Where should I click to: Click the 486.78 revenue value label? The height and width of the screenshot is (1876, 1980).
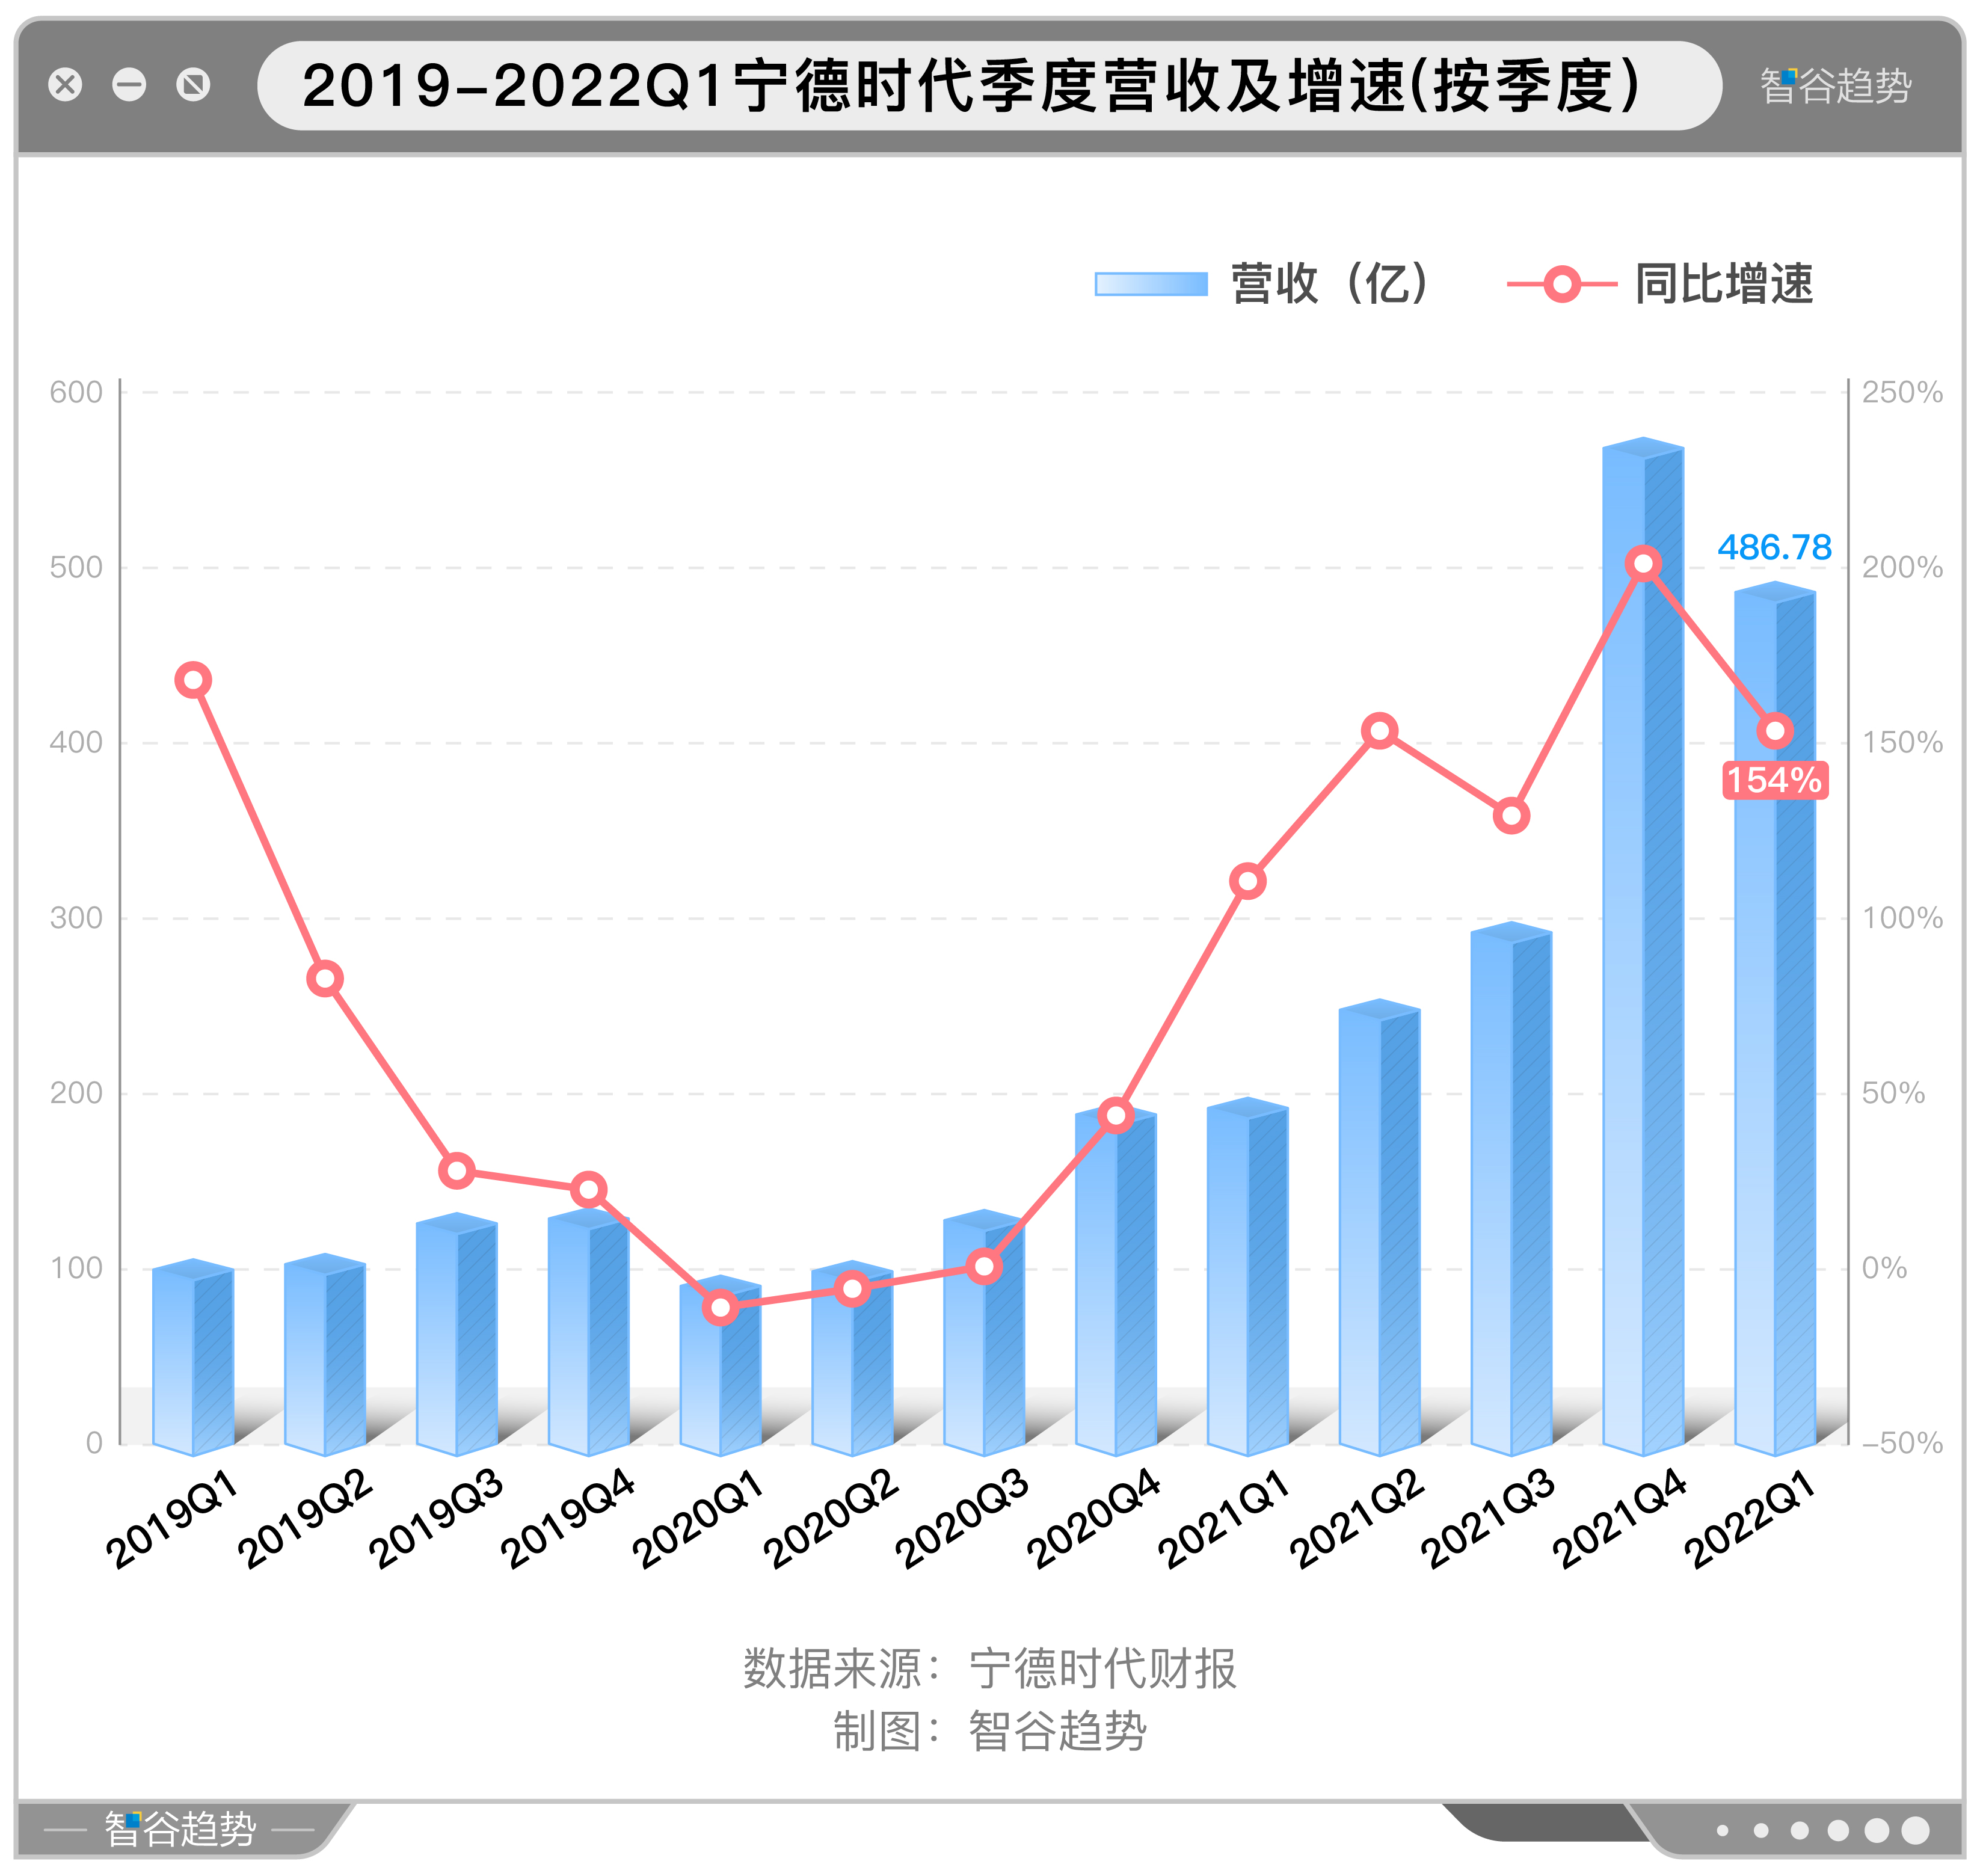[x=1774, y=547]
